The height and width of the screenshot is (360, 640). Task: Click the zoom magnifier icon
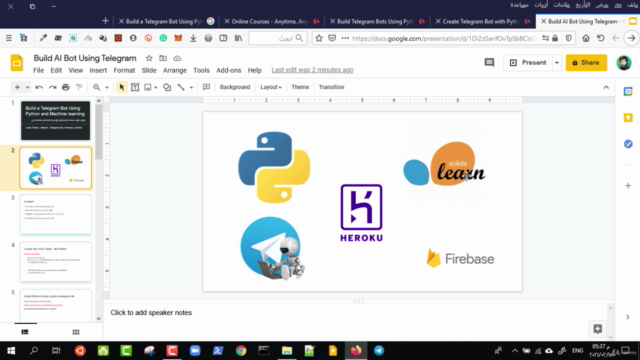tap(96, 87)
